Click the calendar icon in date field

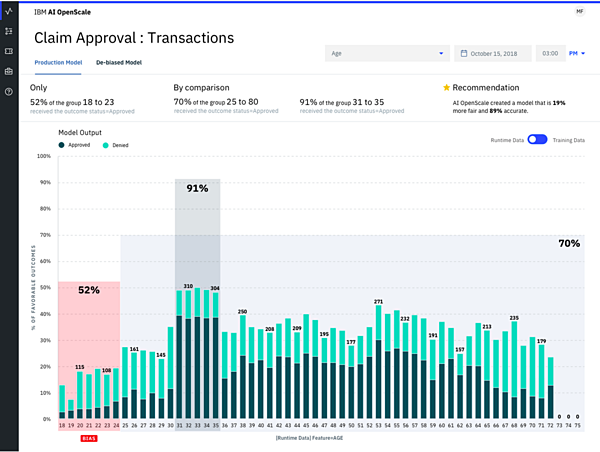tap(464, 53)
